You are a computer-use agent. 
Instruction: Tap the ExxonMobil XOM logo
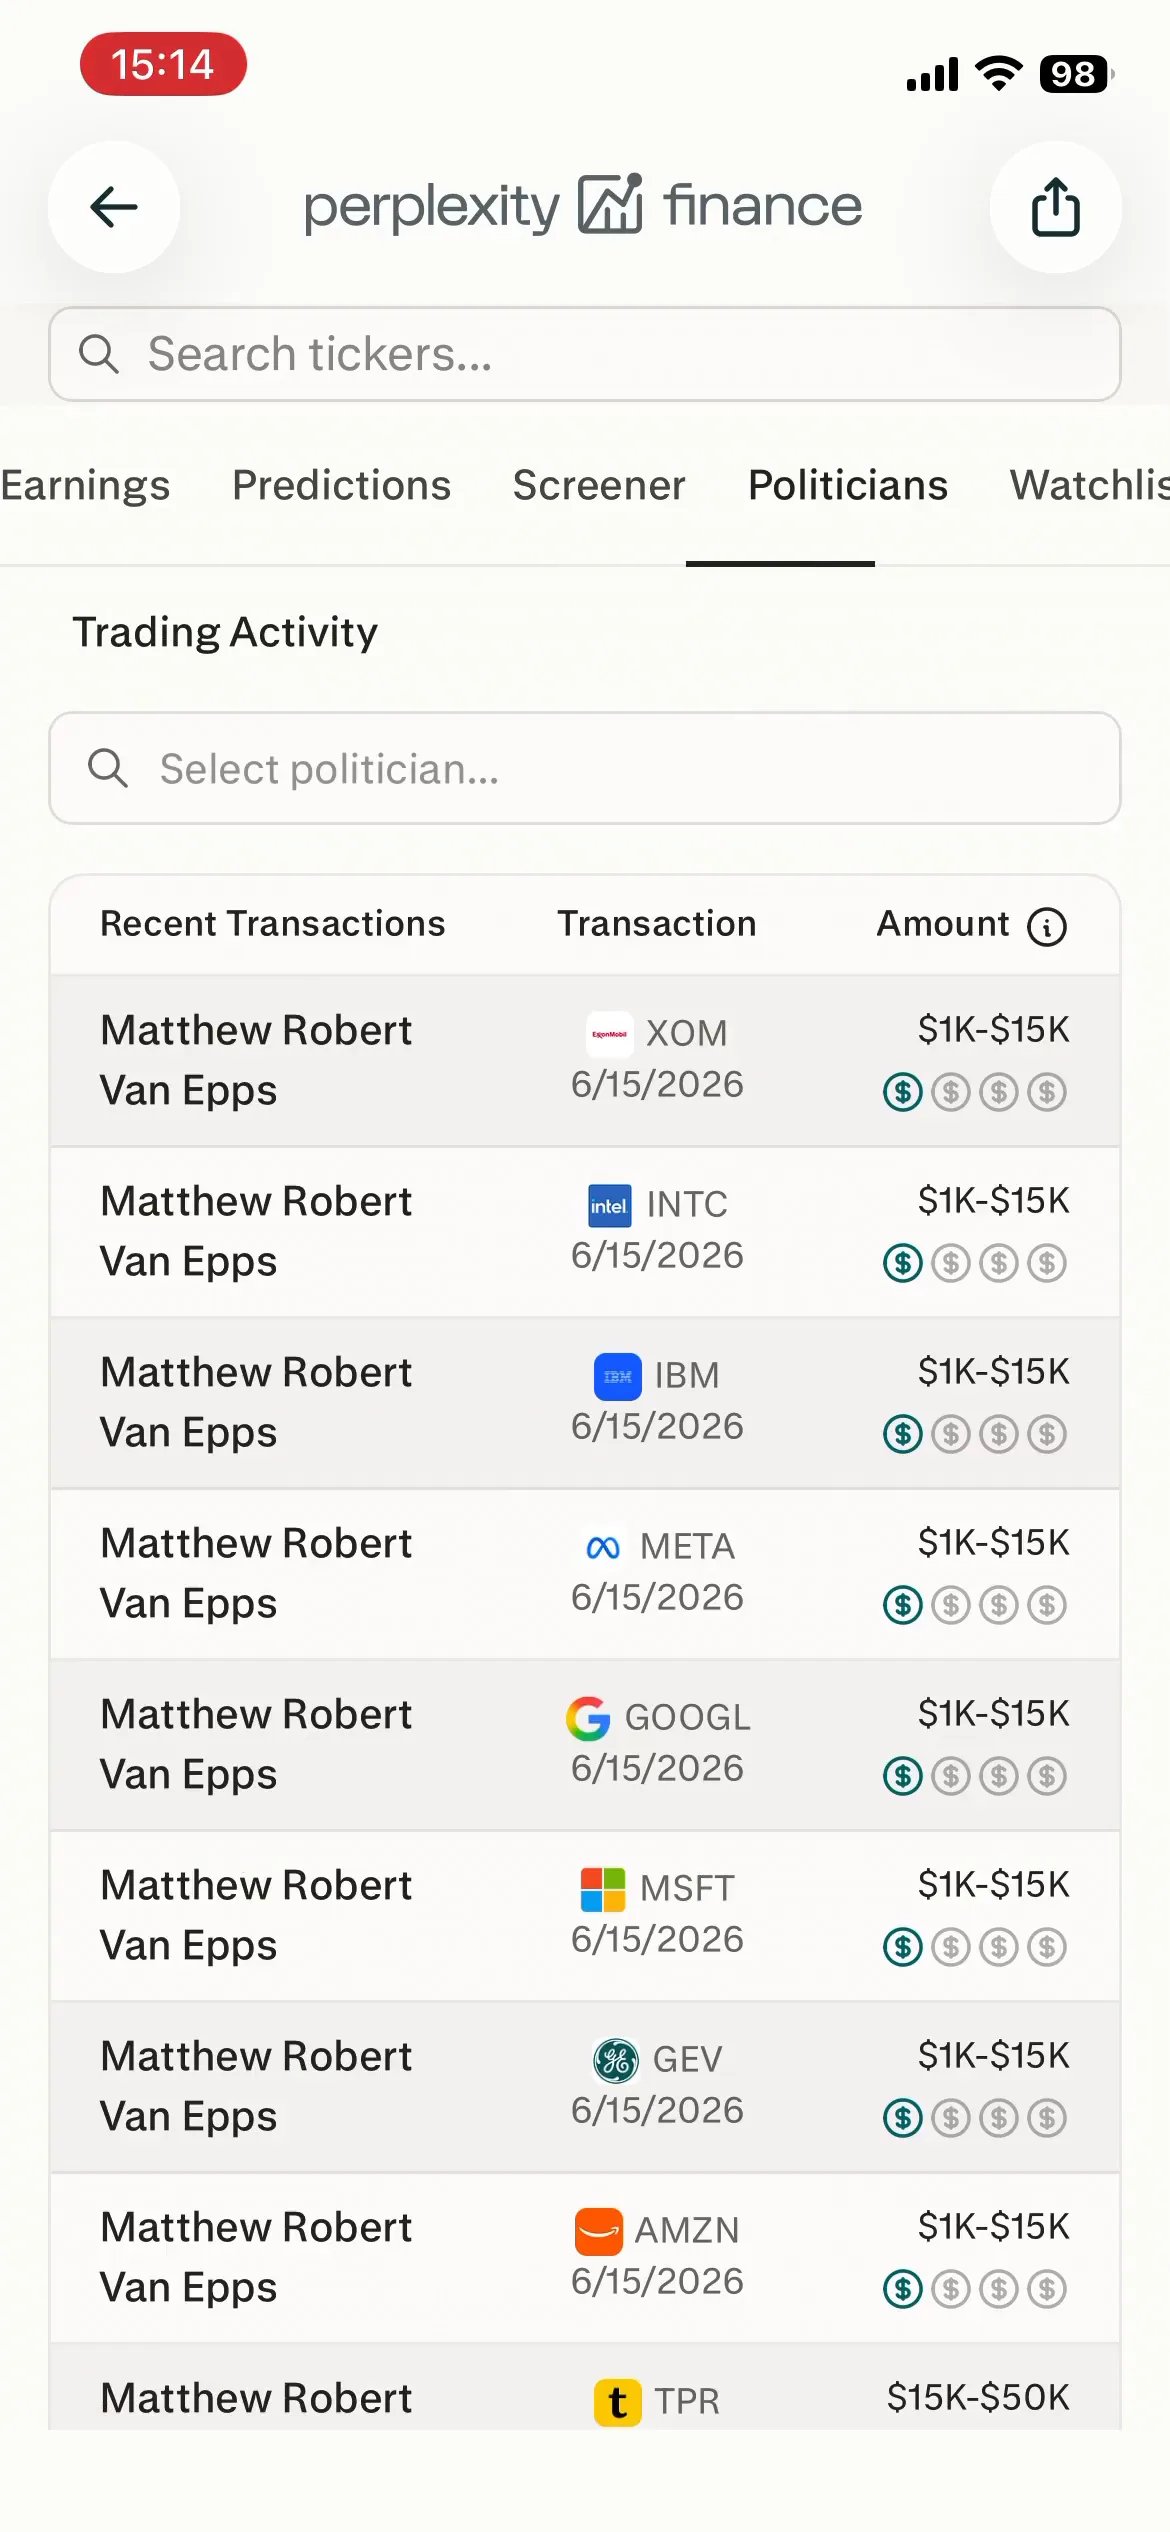[x=609, y=1034]
